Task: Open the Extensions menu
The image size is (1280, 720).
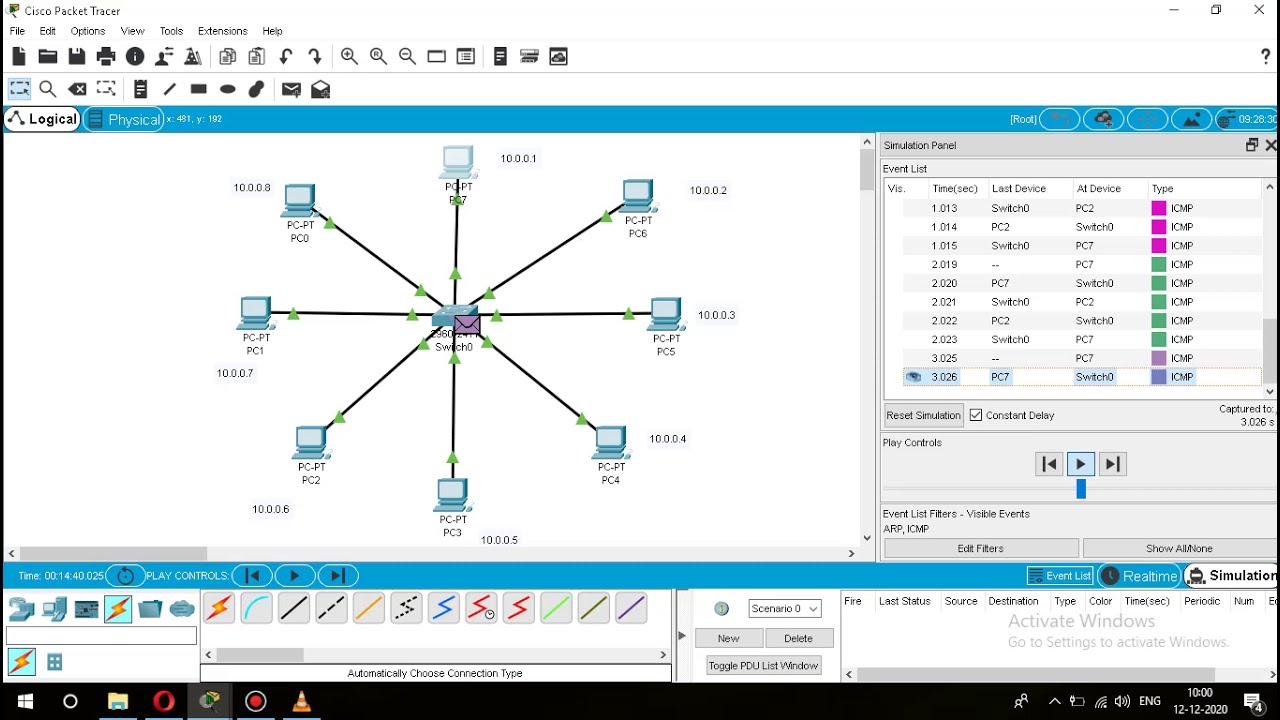Action: [222, 31]
